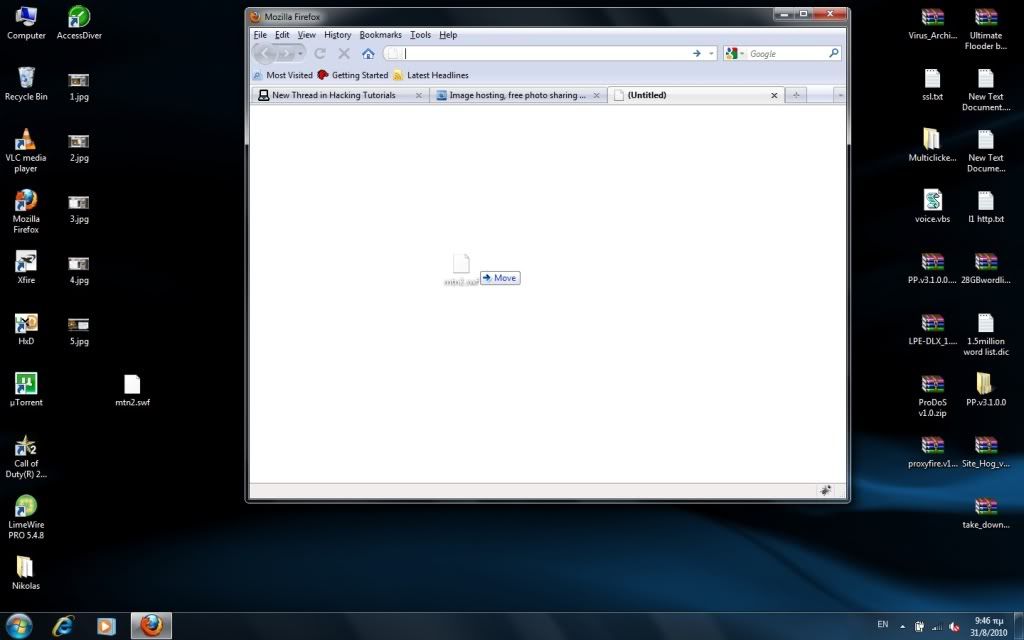The width and height of the screenshot is (1024, 640).
Task: Click Firefox Stop loading button
Action: coord(344,54)
